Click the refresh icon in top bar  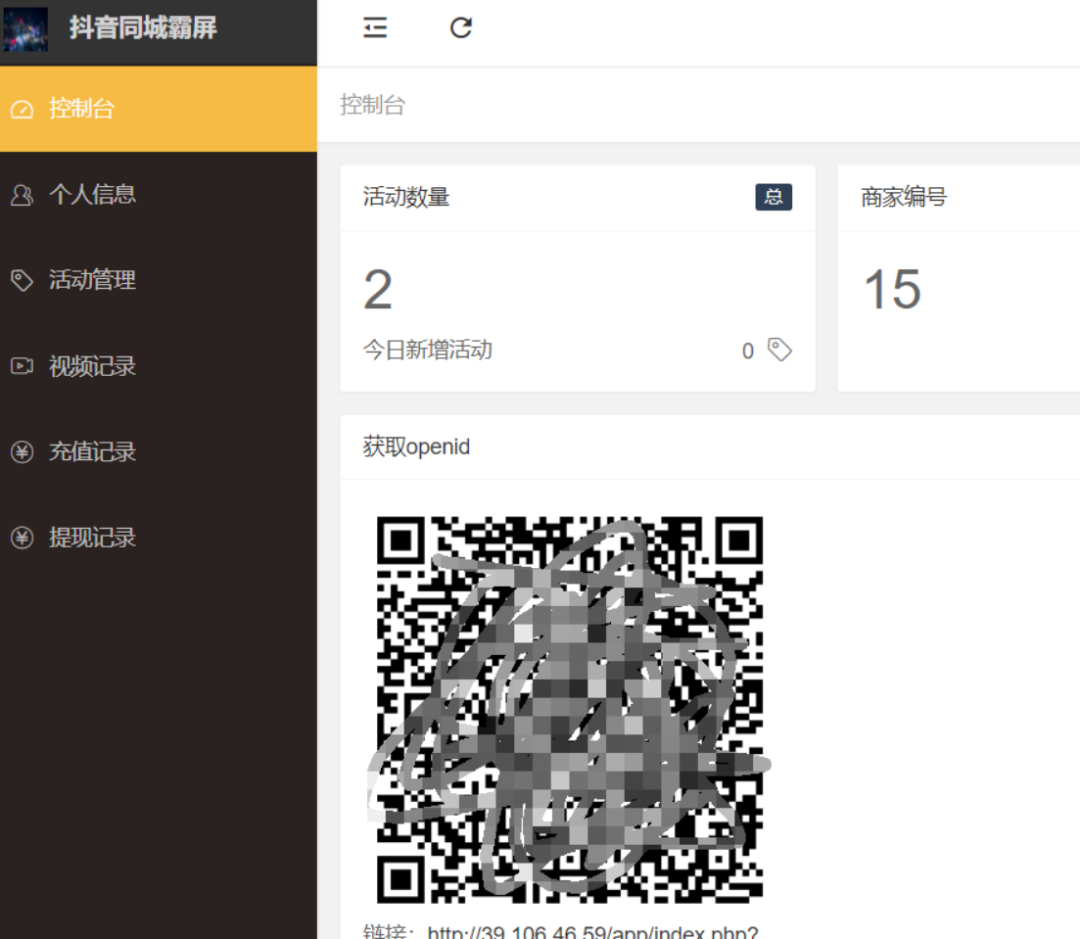[460, 28]
